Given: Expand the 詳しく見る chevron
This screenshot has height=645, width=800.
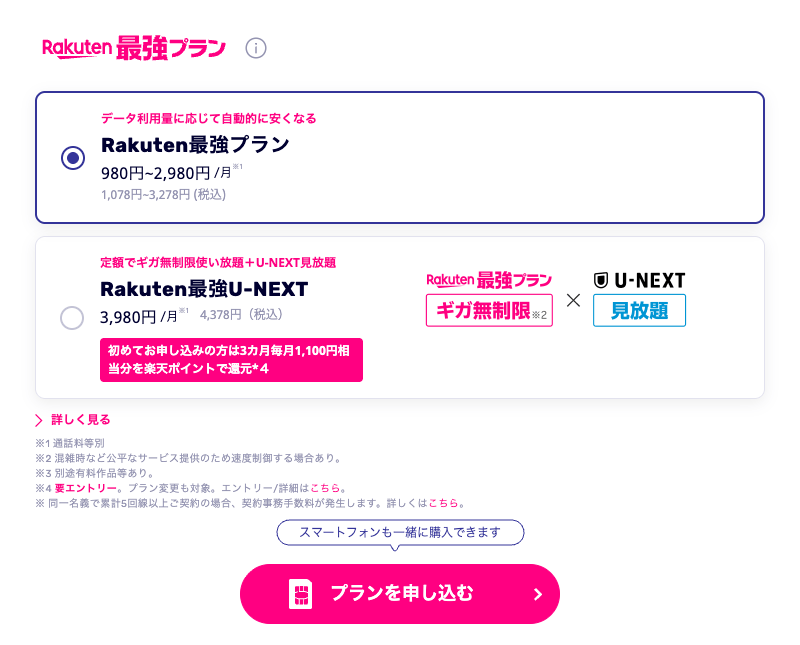Looking at the screenshot, I should click(x=40, y=420).
